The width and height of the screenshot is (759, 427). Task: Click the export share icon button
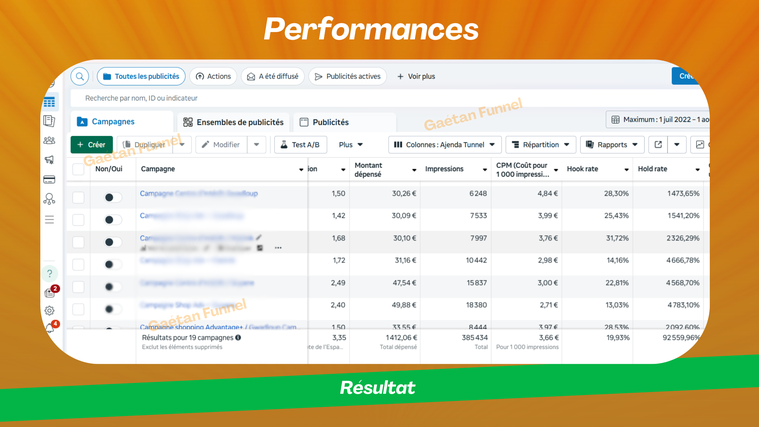[658, 145]
